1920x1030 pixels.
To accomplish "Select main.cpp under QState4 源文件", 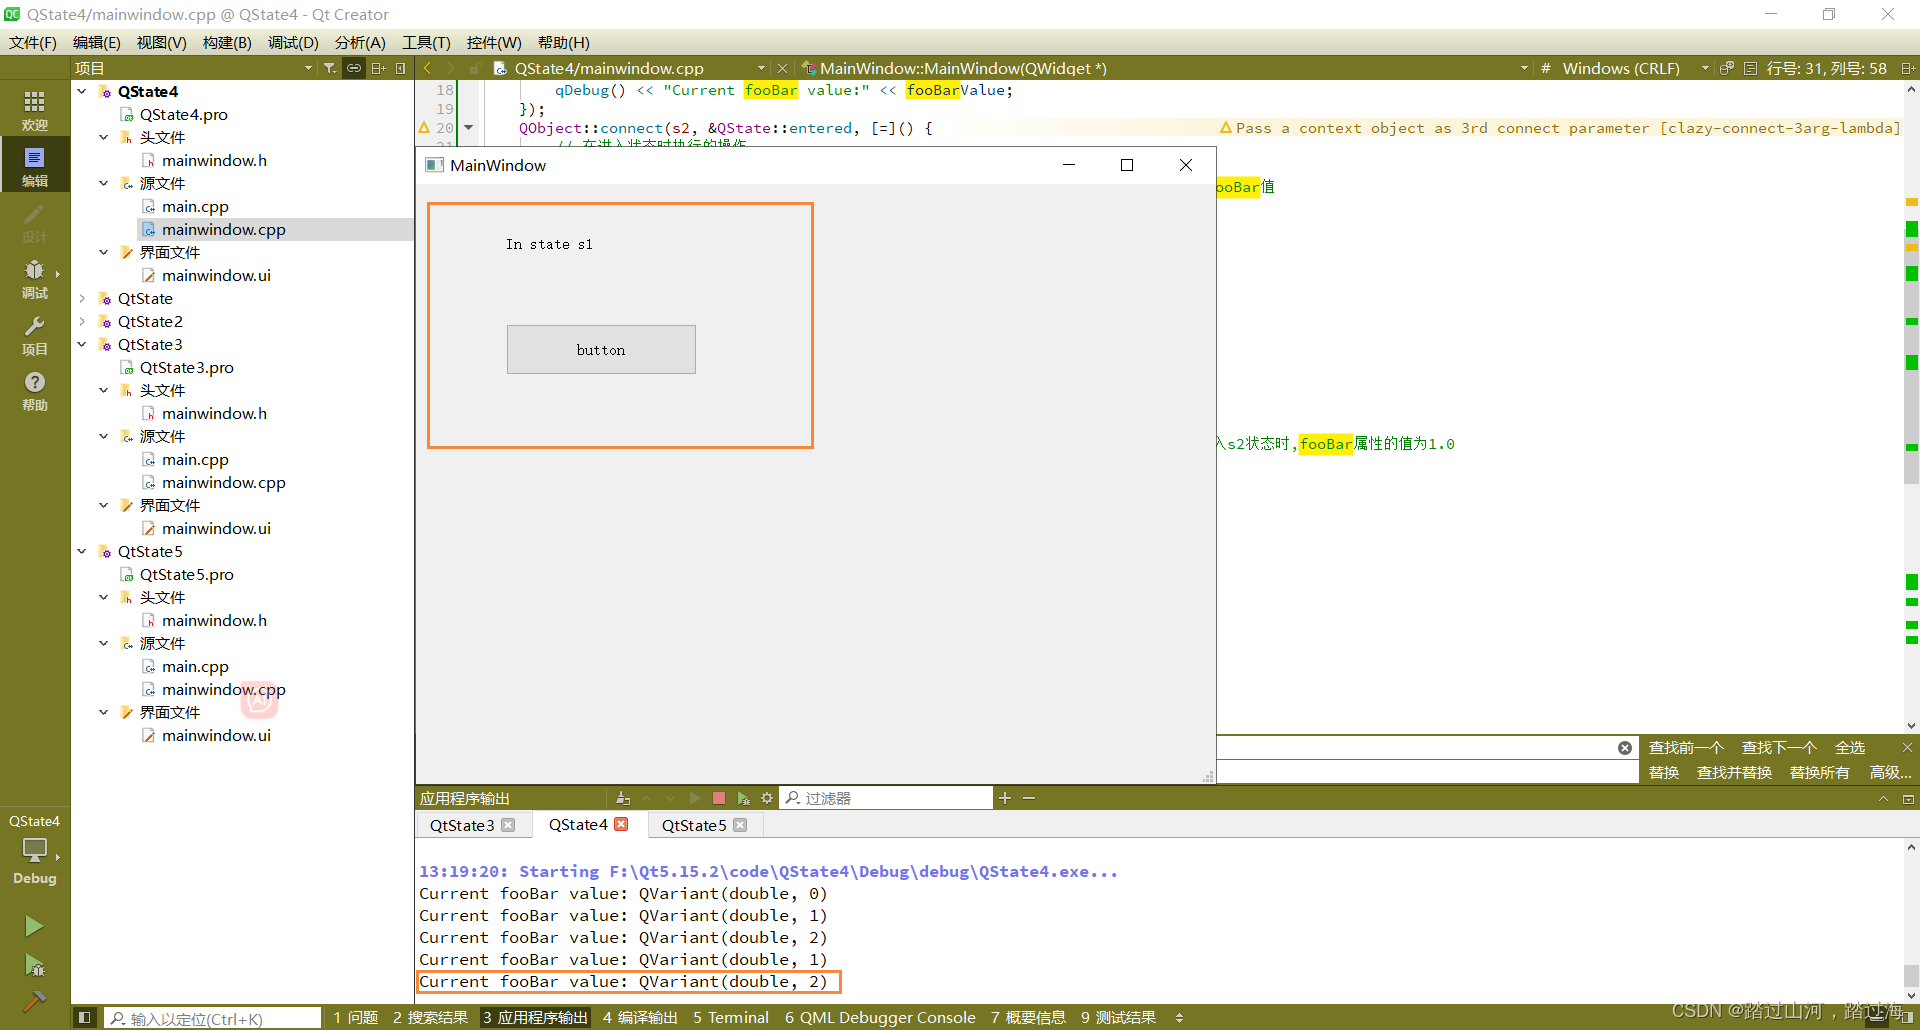I will 195,206.
